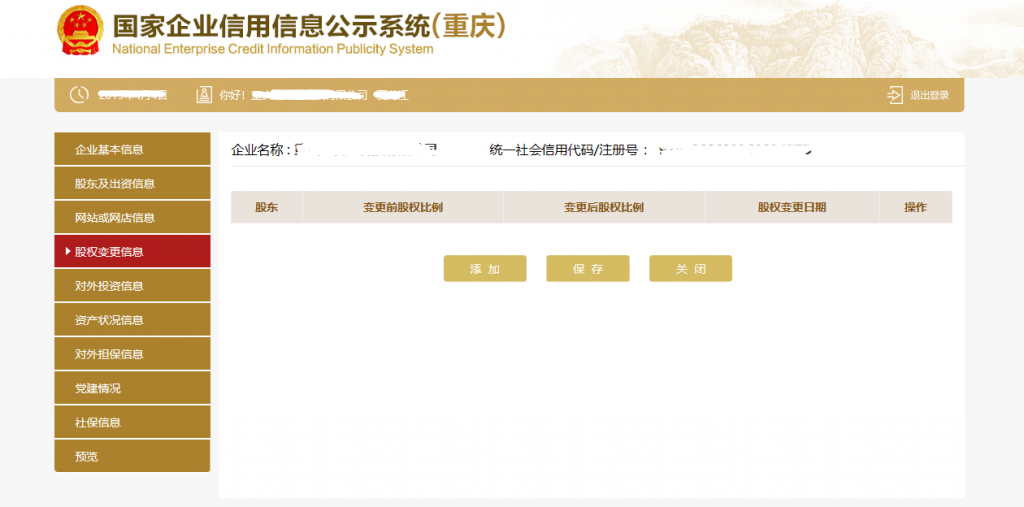Image resolution: width=1024 pixels, height=507 pixels.
Task: Click the 企业名称 label text
Action: (261, 150)
